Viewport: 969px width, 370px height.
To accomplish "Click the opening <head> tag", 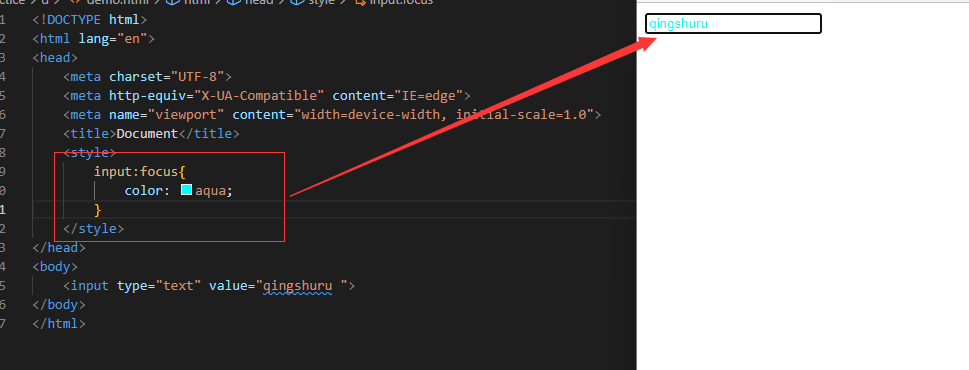I will [x=55, y=58].
